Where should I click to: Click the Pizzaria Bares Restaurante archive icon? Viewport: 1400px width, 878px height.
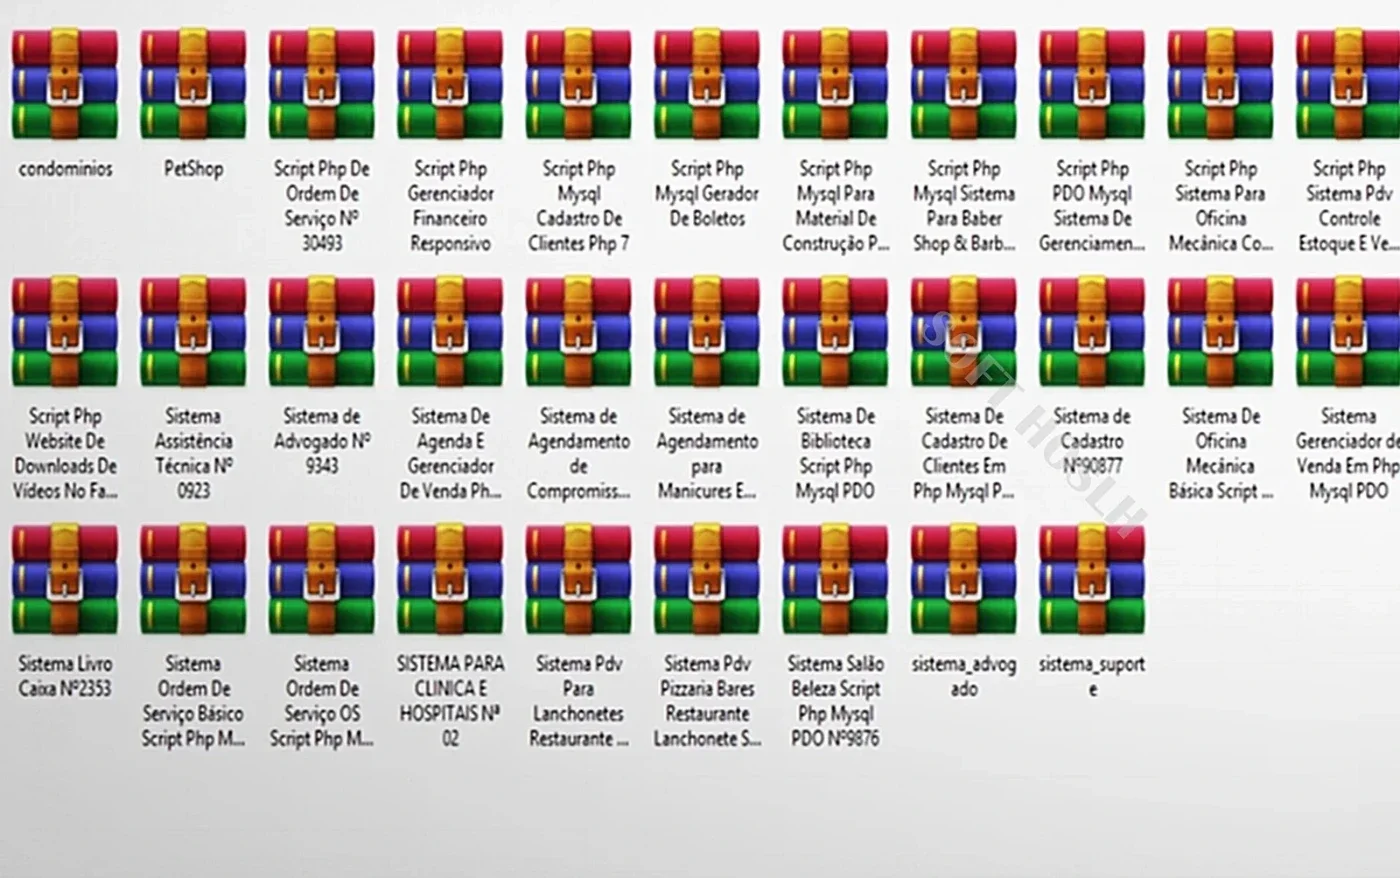[707, 580]
